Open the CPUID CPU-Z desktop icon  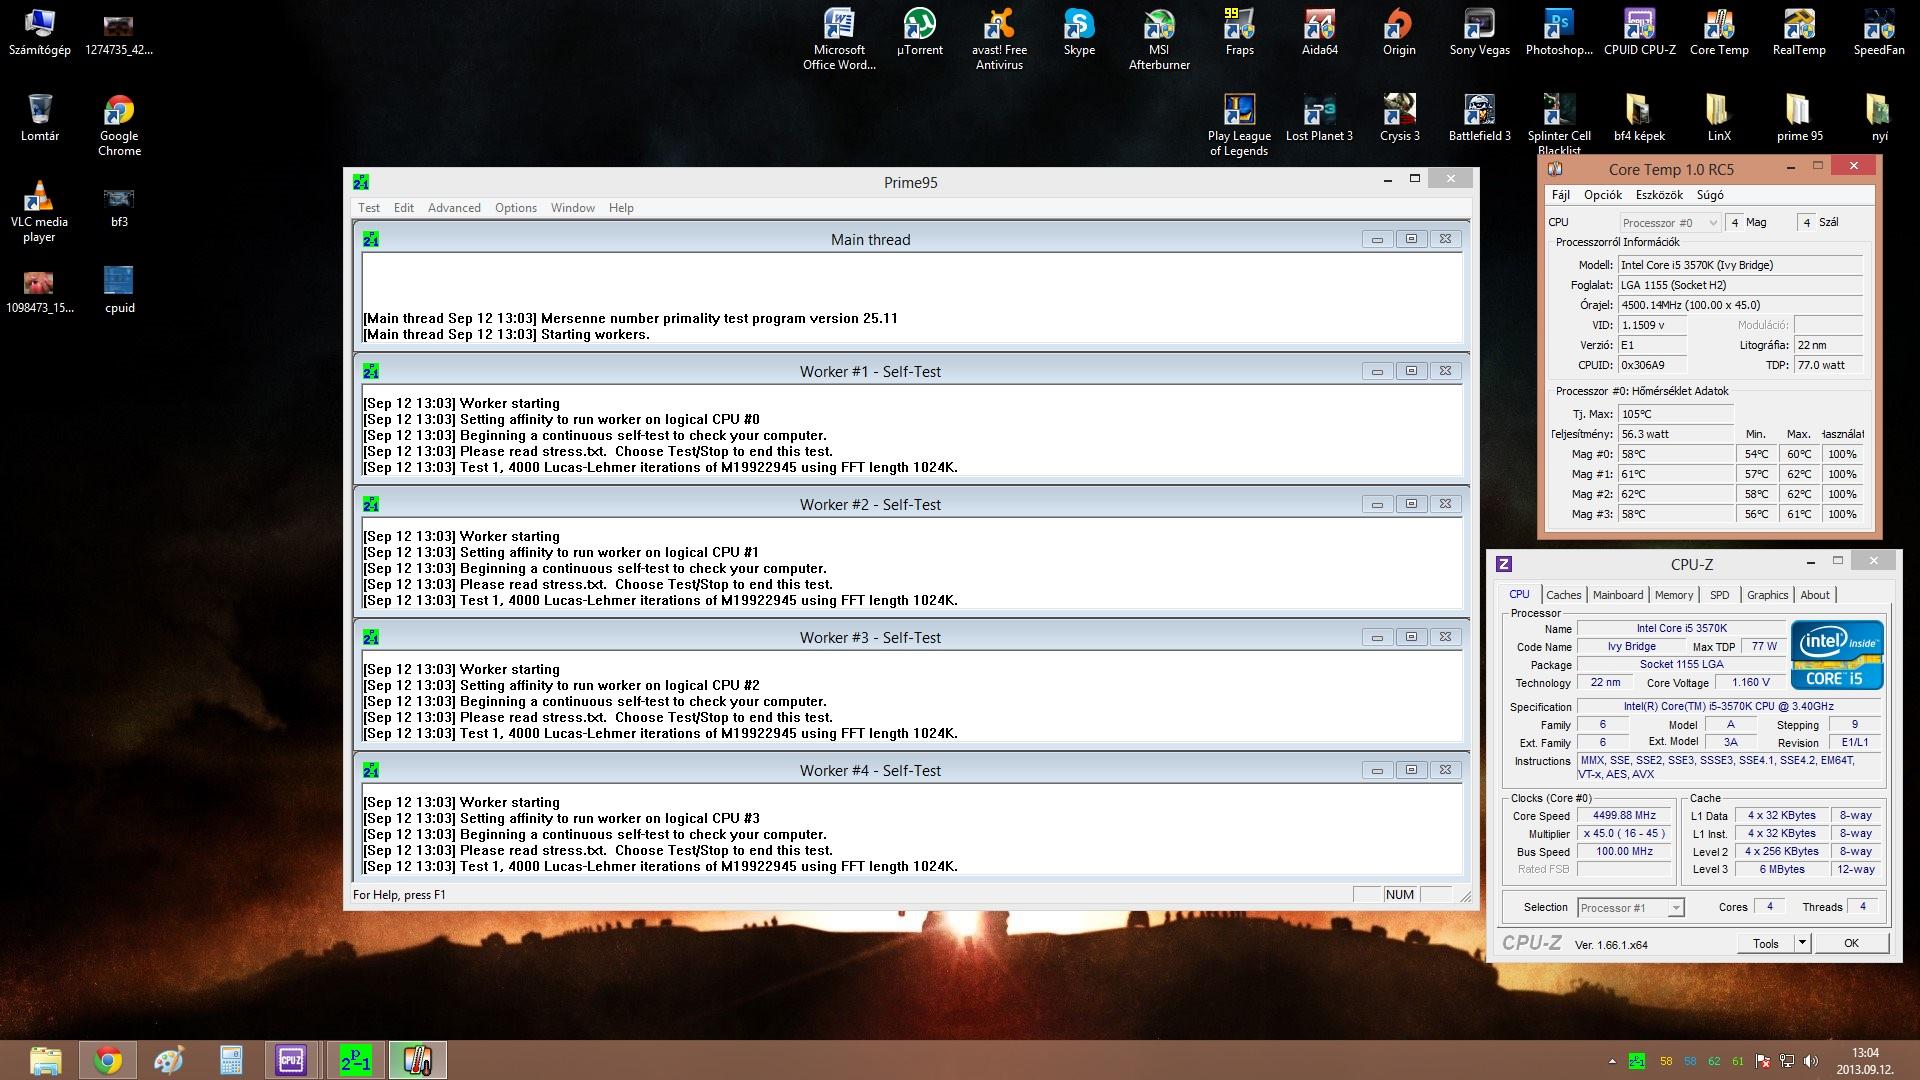[x=1639, y=32]
